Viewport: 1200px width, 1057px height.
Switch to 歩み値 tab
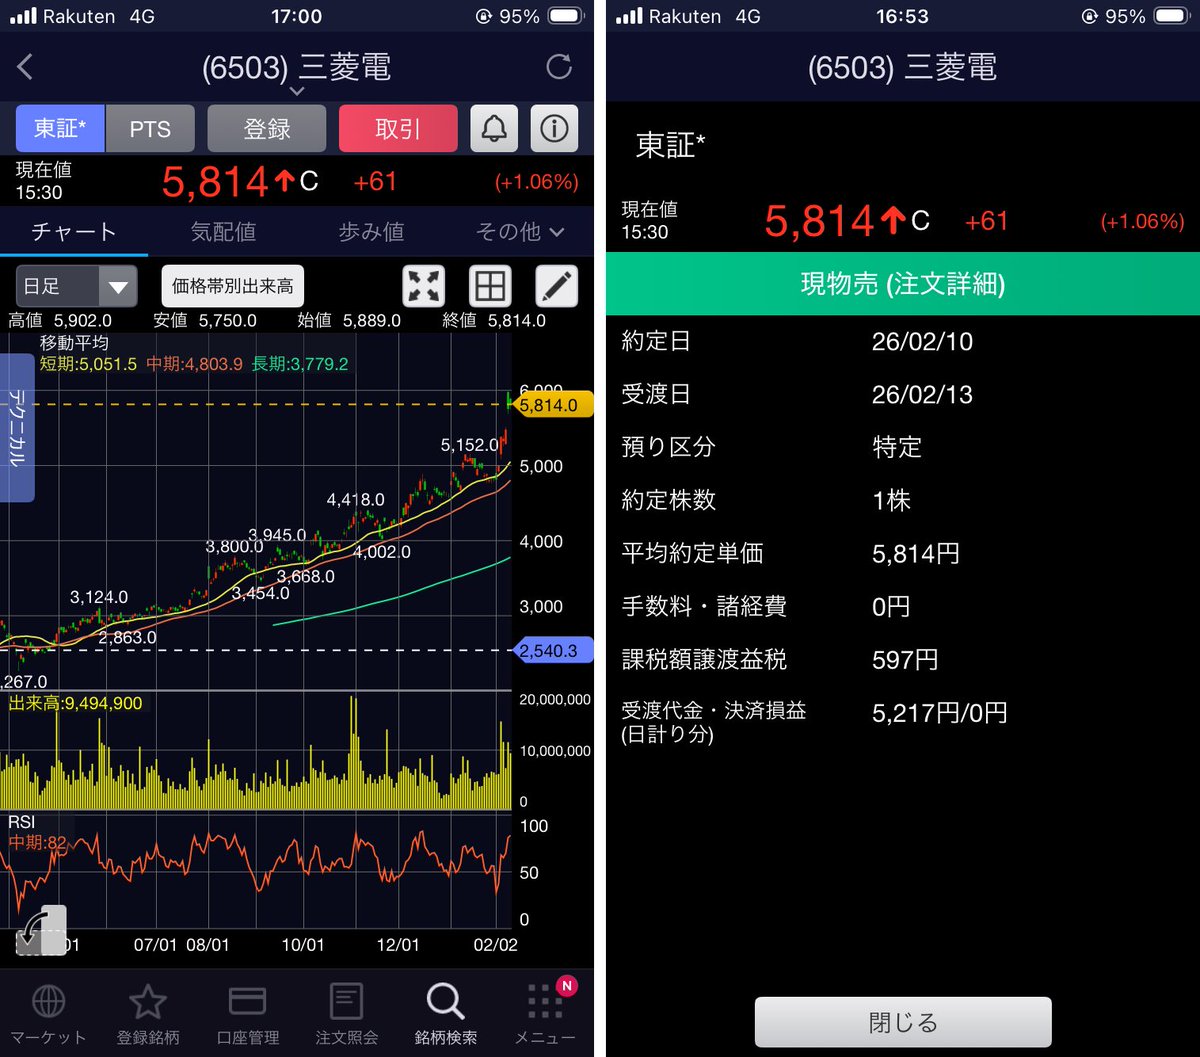tap(371, 232)
